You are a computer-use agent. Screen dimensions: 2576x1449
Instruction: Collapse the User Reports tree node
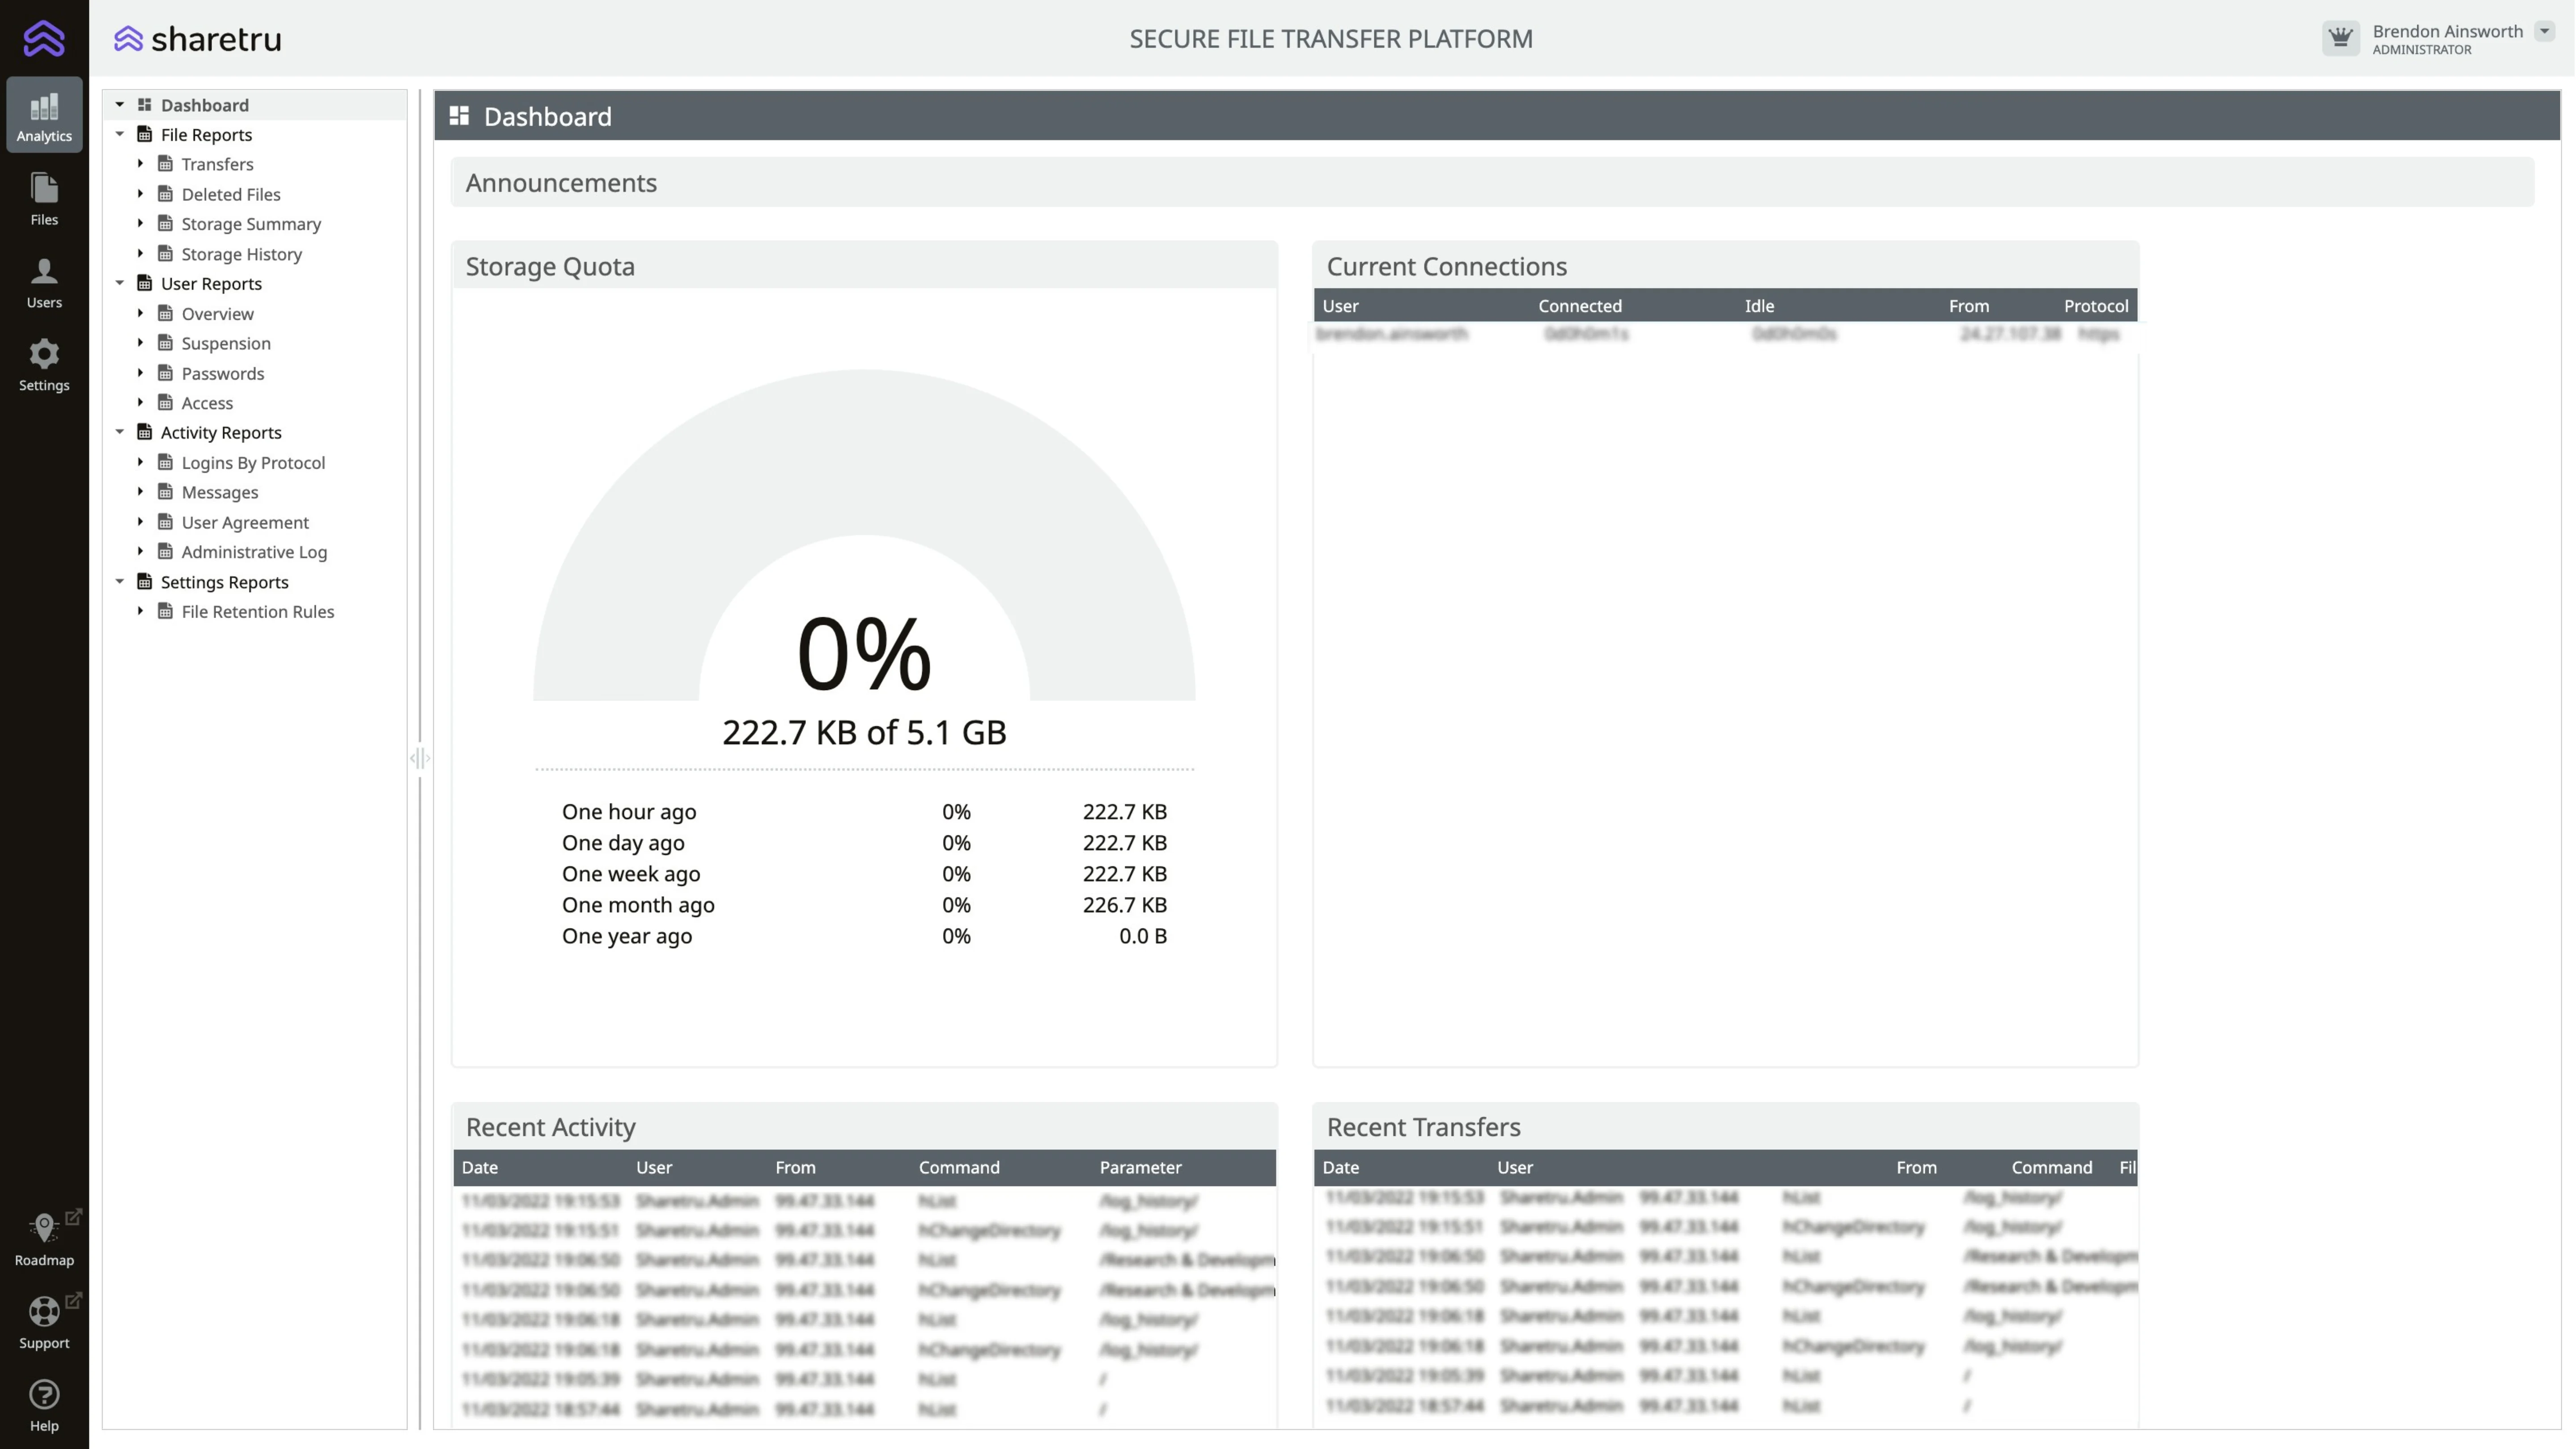[120, 283]
